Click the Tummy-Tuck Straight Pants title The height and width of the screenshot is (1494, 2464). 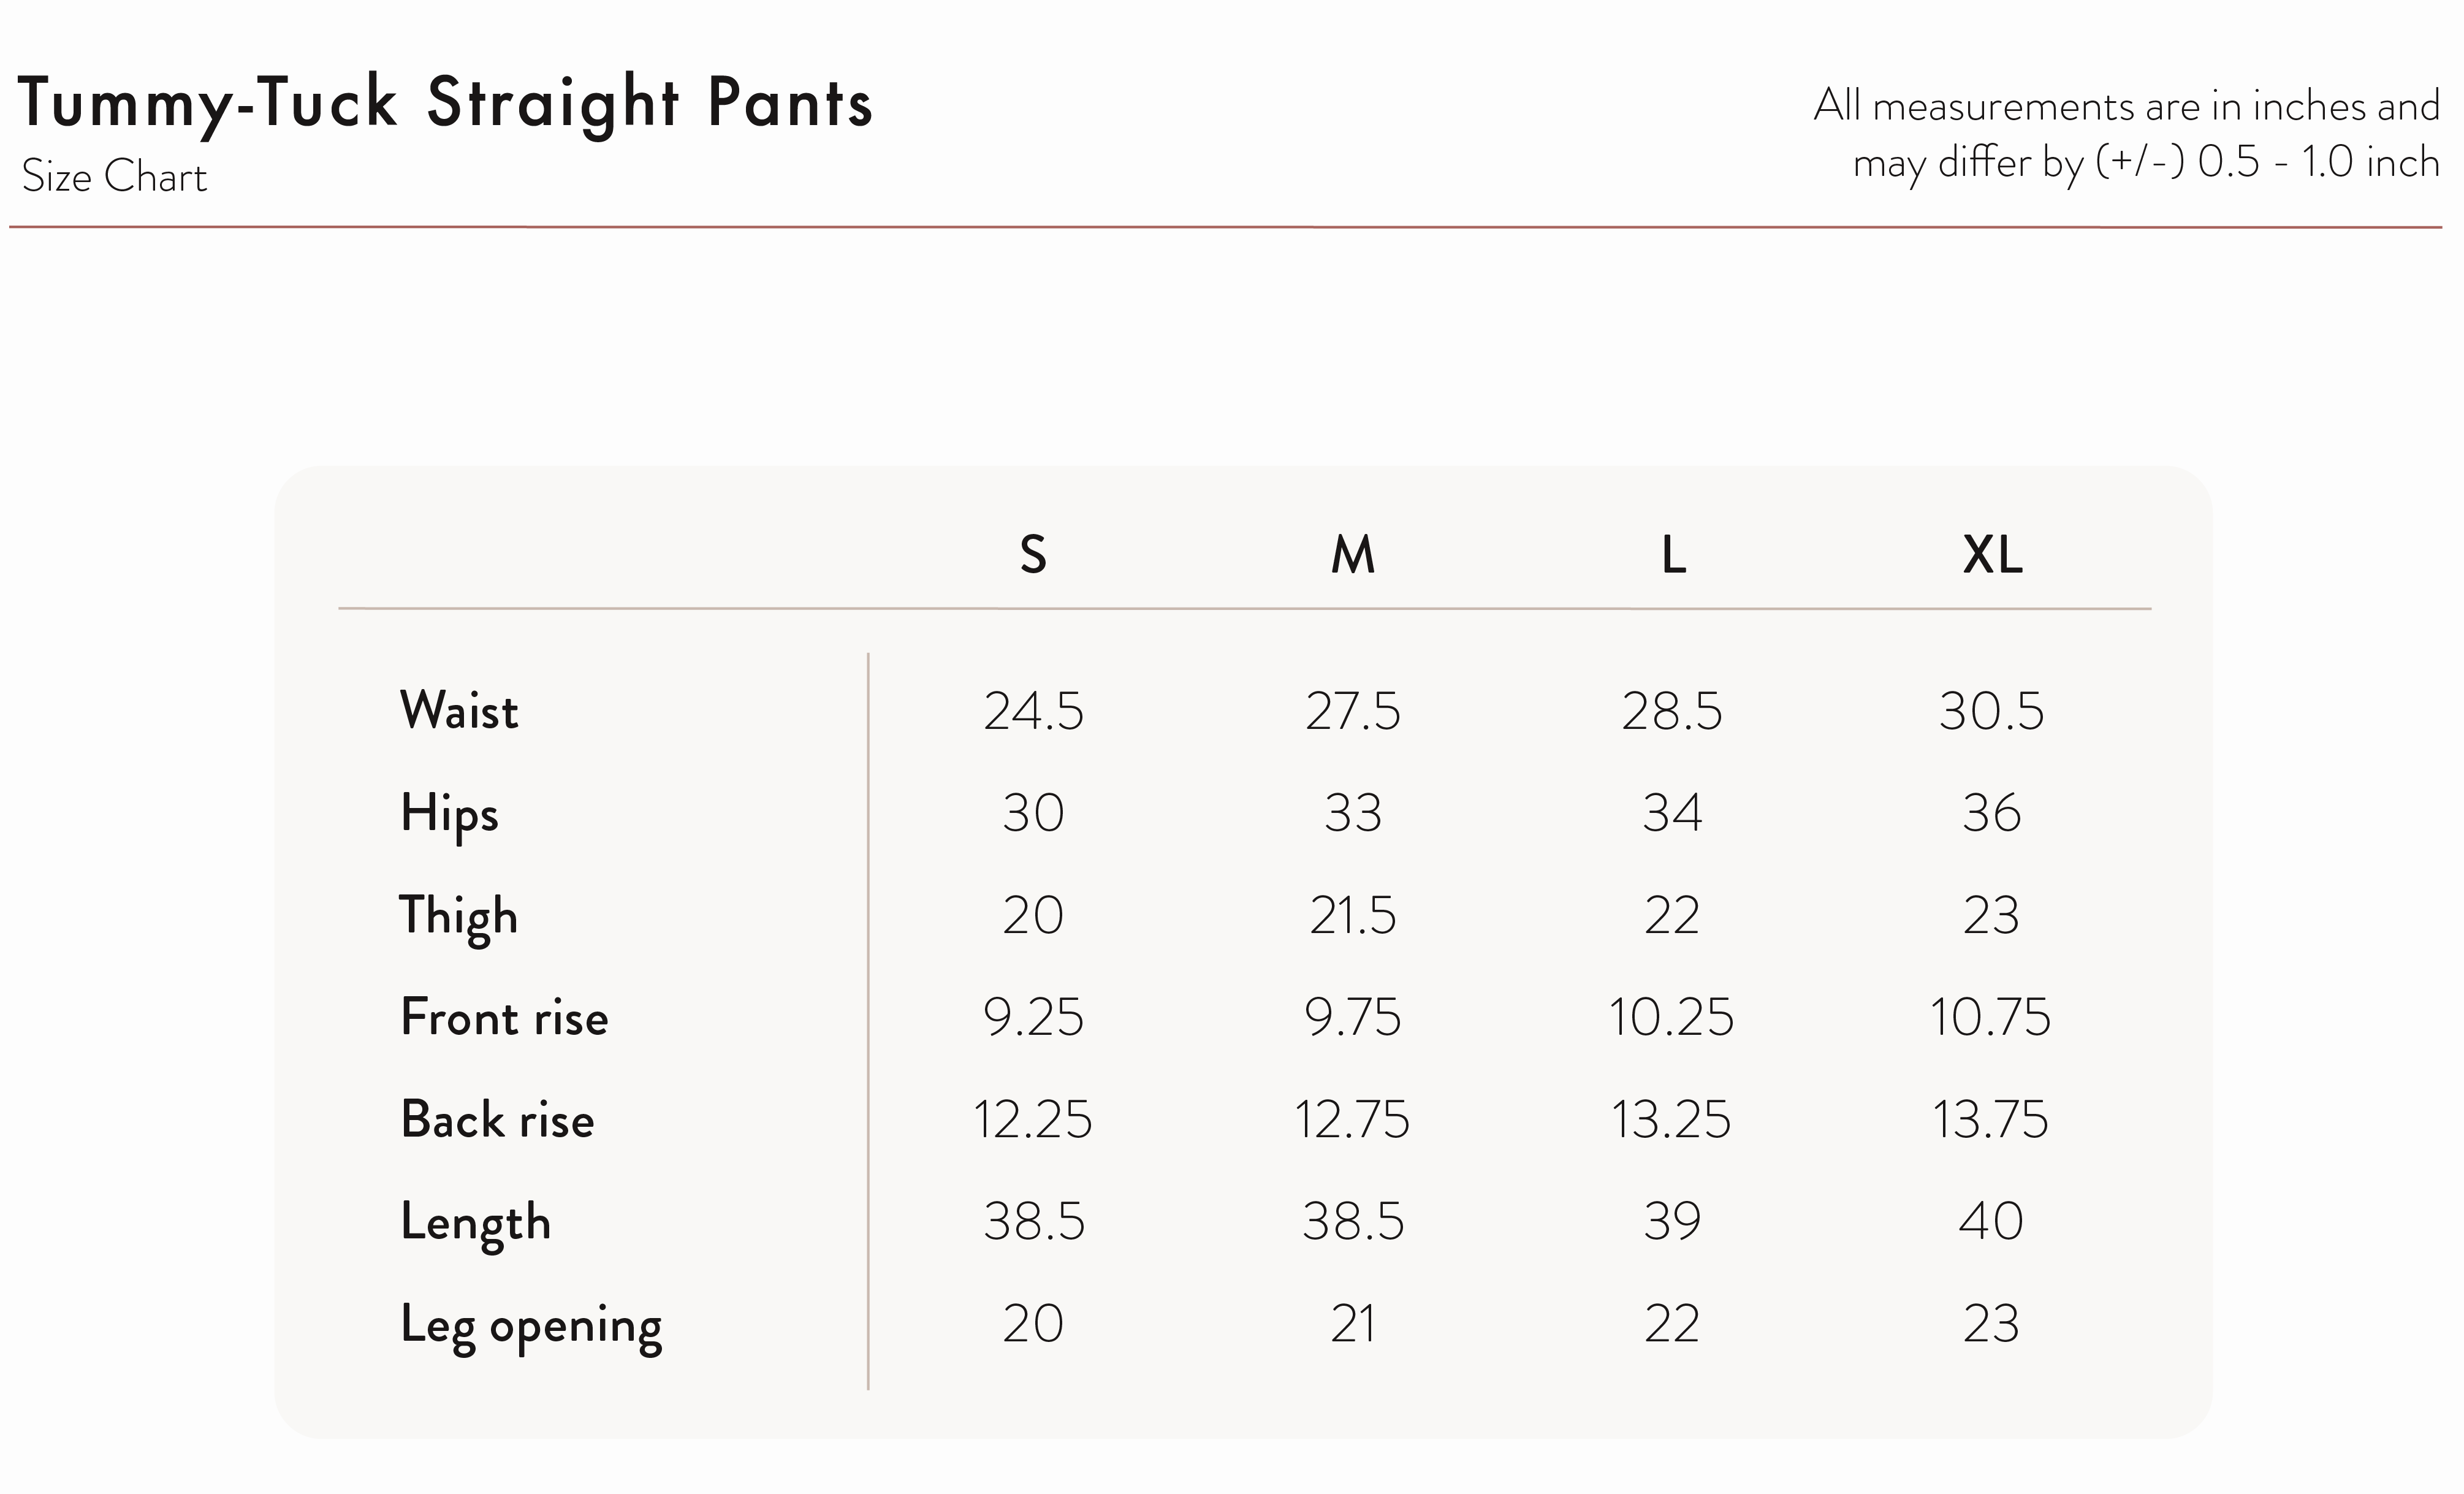tap(445, 105)
